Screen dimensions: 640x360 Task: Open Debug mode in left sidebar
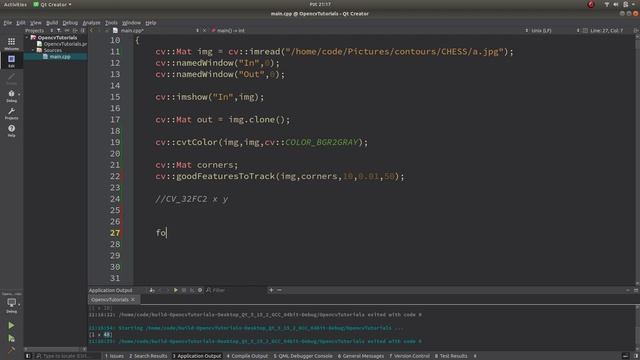[11, 96]
